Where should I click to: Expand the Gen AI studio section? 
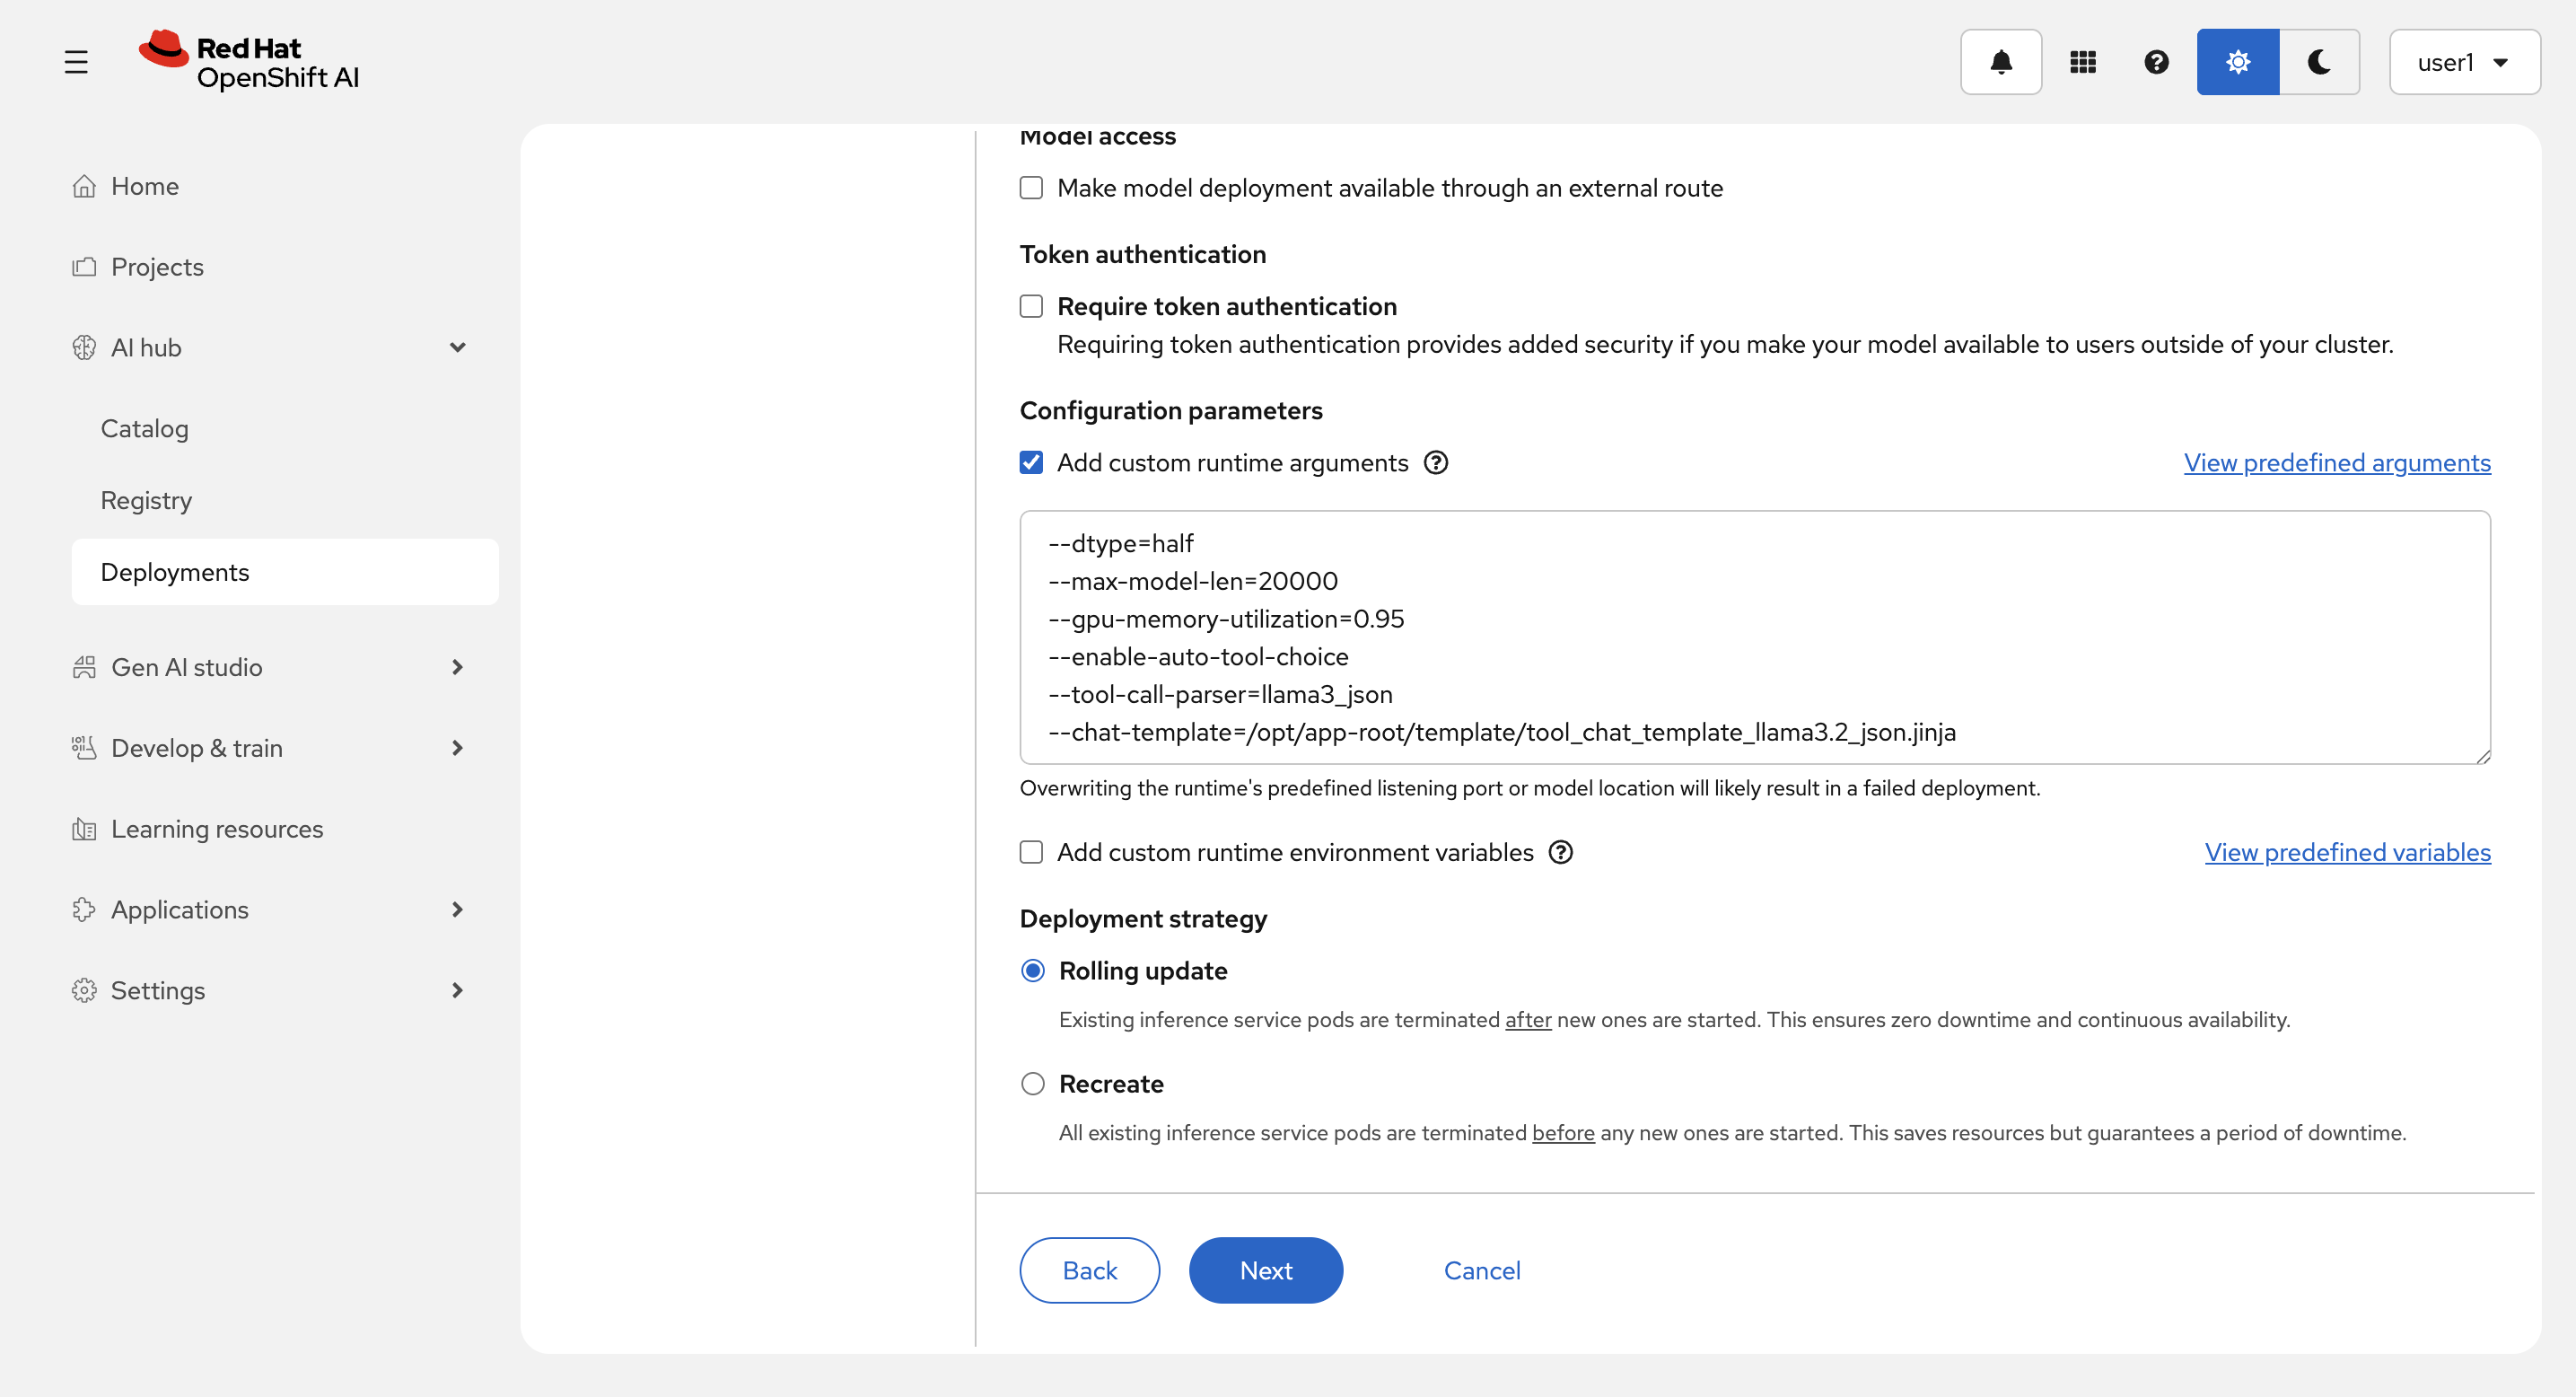[x=457, y=667]
